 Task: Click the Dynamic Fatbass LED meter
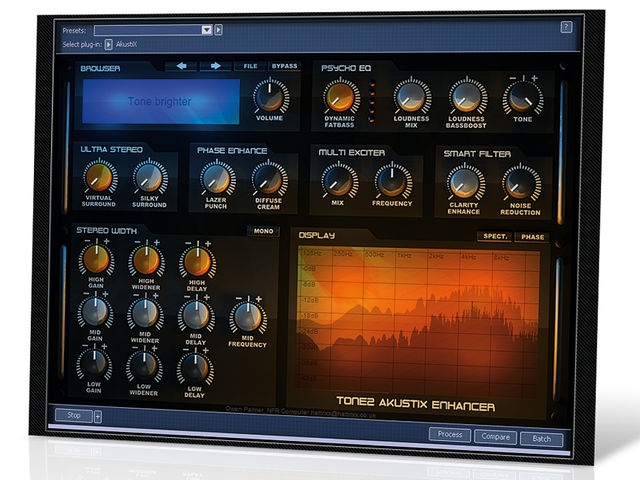pos(371,102)
